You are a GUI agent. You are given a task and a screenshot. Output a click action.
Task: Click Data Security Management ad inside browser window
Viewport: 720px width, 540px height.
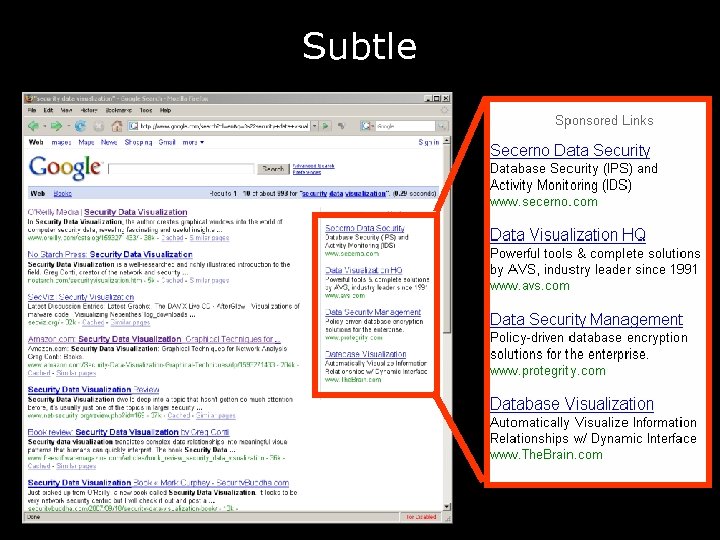coord(373,312)
